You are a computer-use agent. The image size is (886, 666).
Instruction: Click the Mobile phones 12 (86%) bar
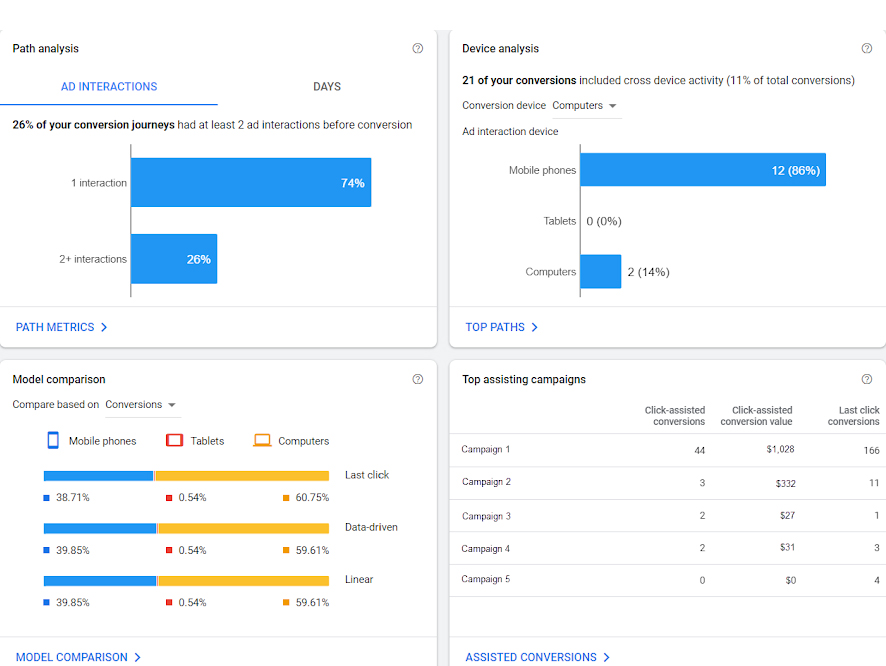click(703, 169)
